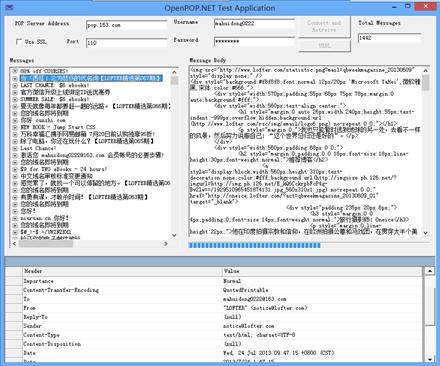The height and width of the screenshot is (366, 440).
Task: Select the highlighted LOFTER message row
Action: 91,78
